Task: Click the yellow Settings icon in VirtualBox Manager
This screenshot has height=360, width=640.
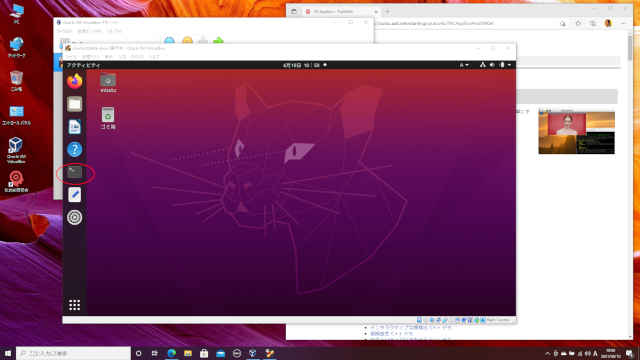Action: [187, 40]
